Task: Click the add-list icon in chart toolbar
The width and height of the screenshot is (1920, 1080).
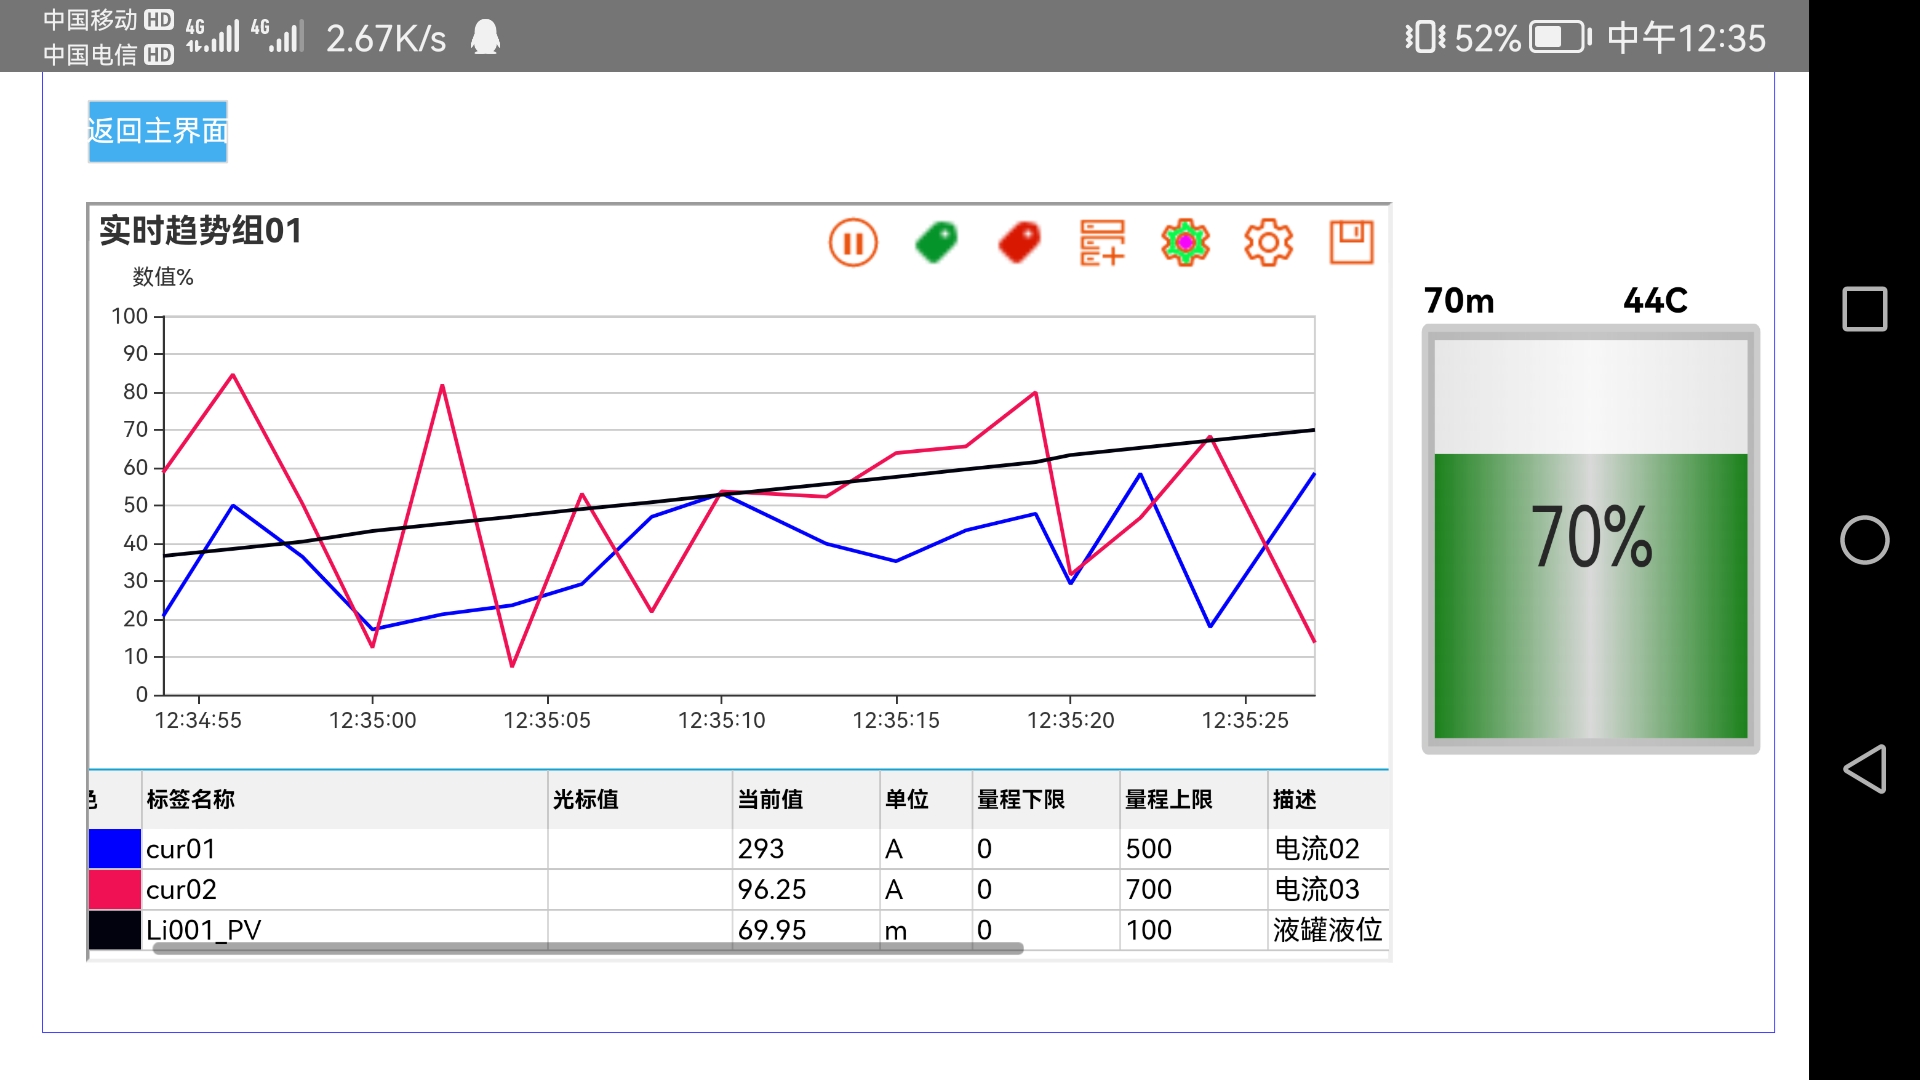Action: pos(1102,243)
